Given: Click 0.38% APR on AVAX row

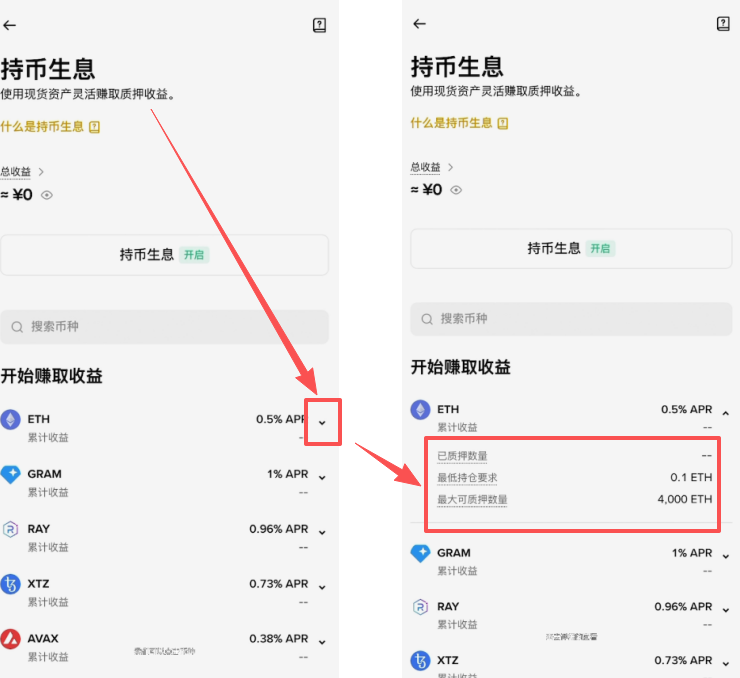Looking at the screenshot, I should [278, 638].
